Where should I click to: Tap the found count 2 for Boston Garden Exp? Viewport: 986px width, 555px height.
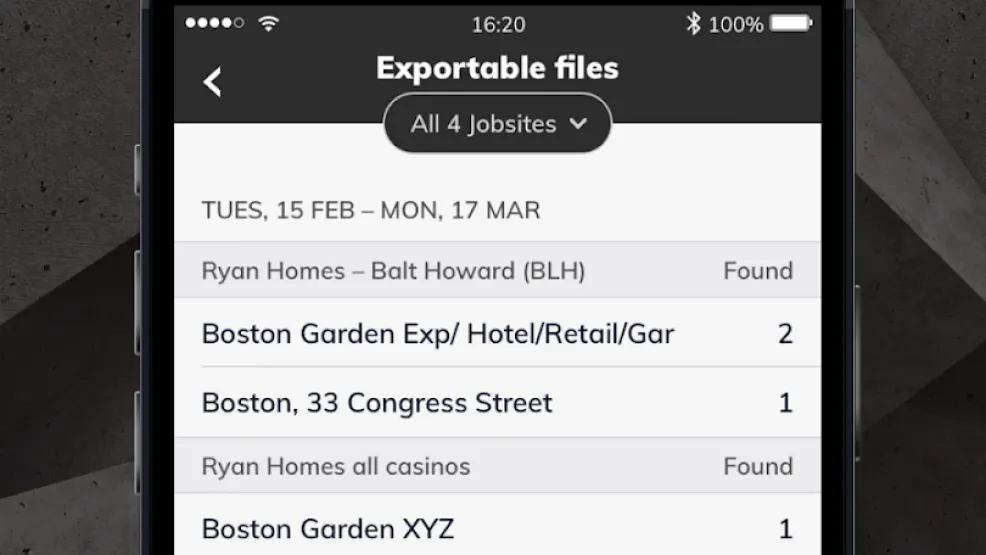(785, 334)
